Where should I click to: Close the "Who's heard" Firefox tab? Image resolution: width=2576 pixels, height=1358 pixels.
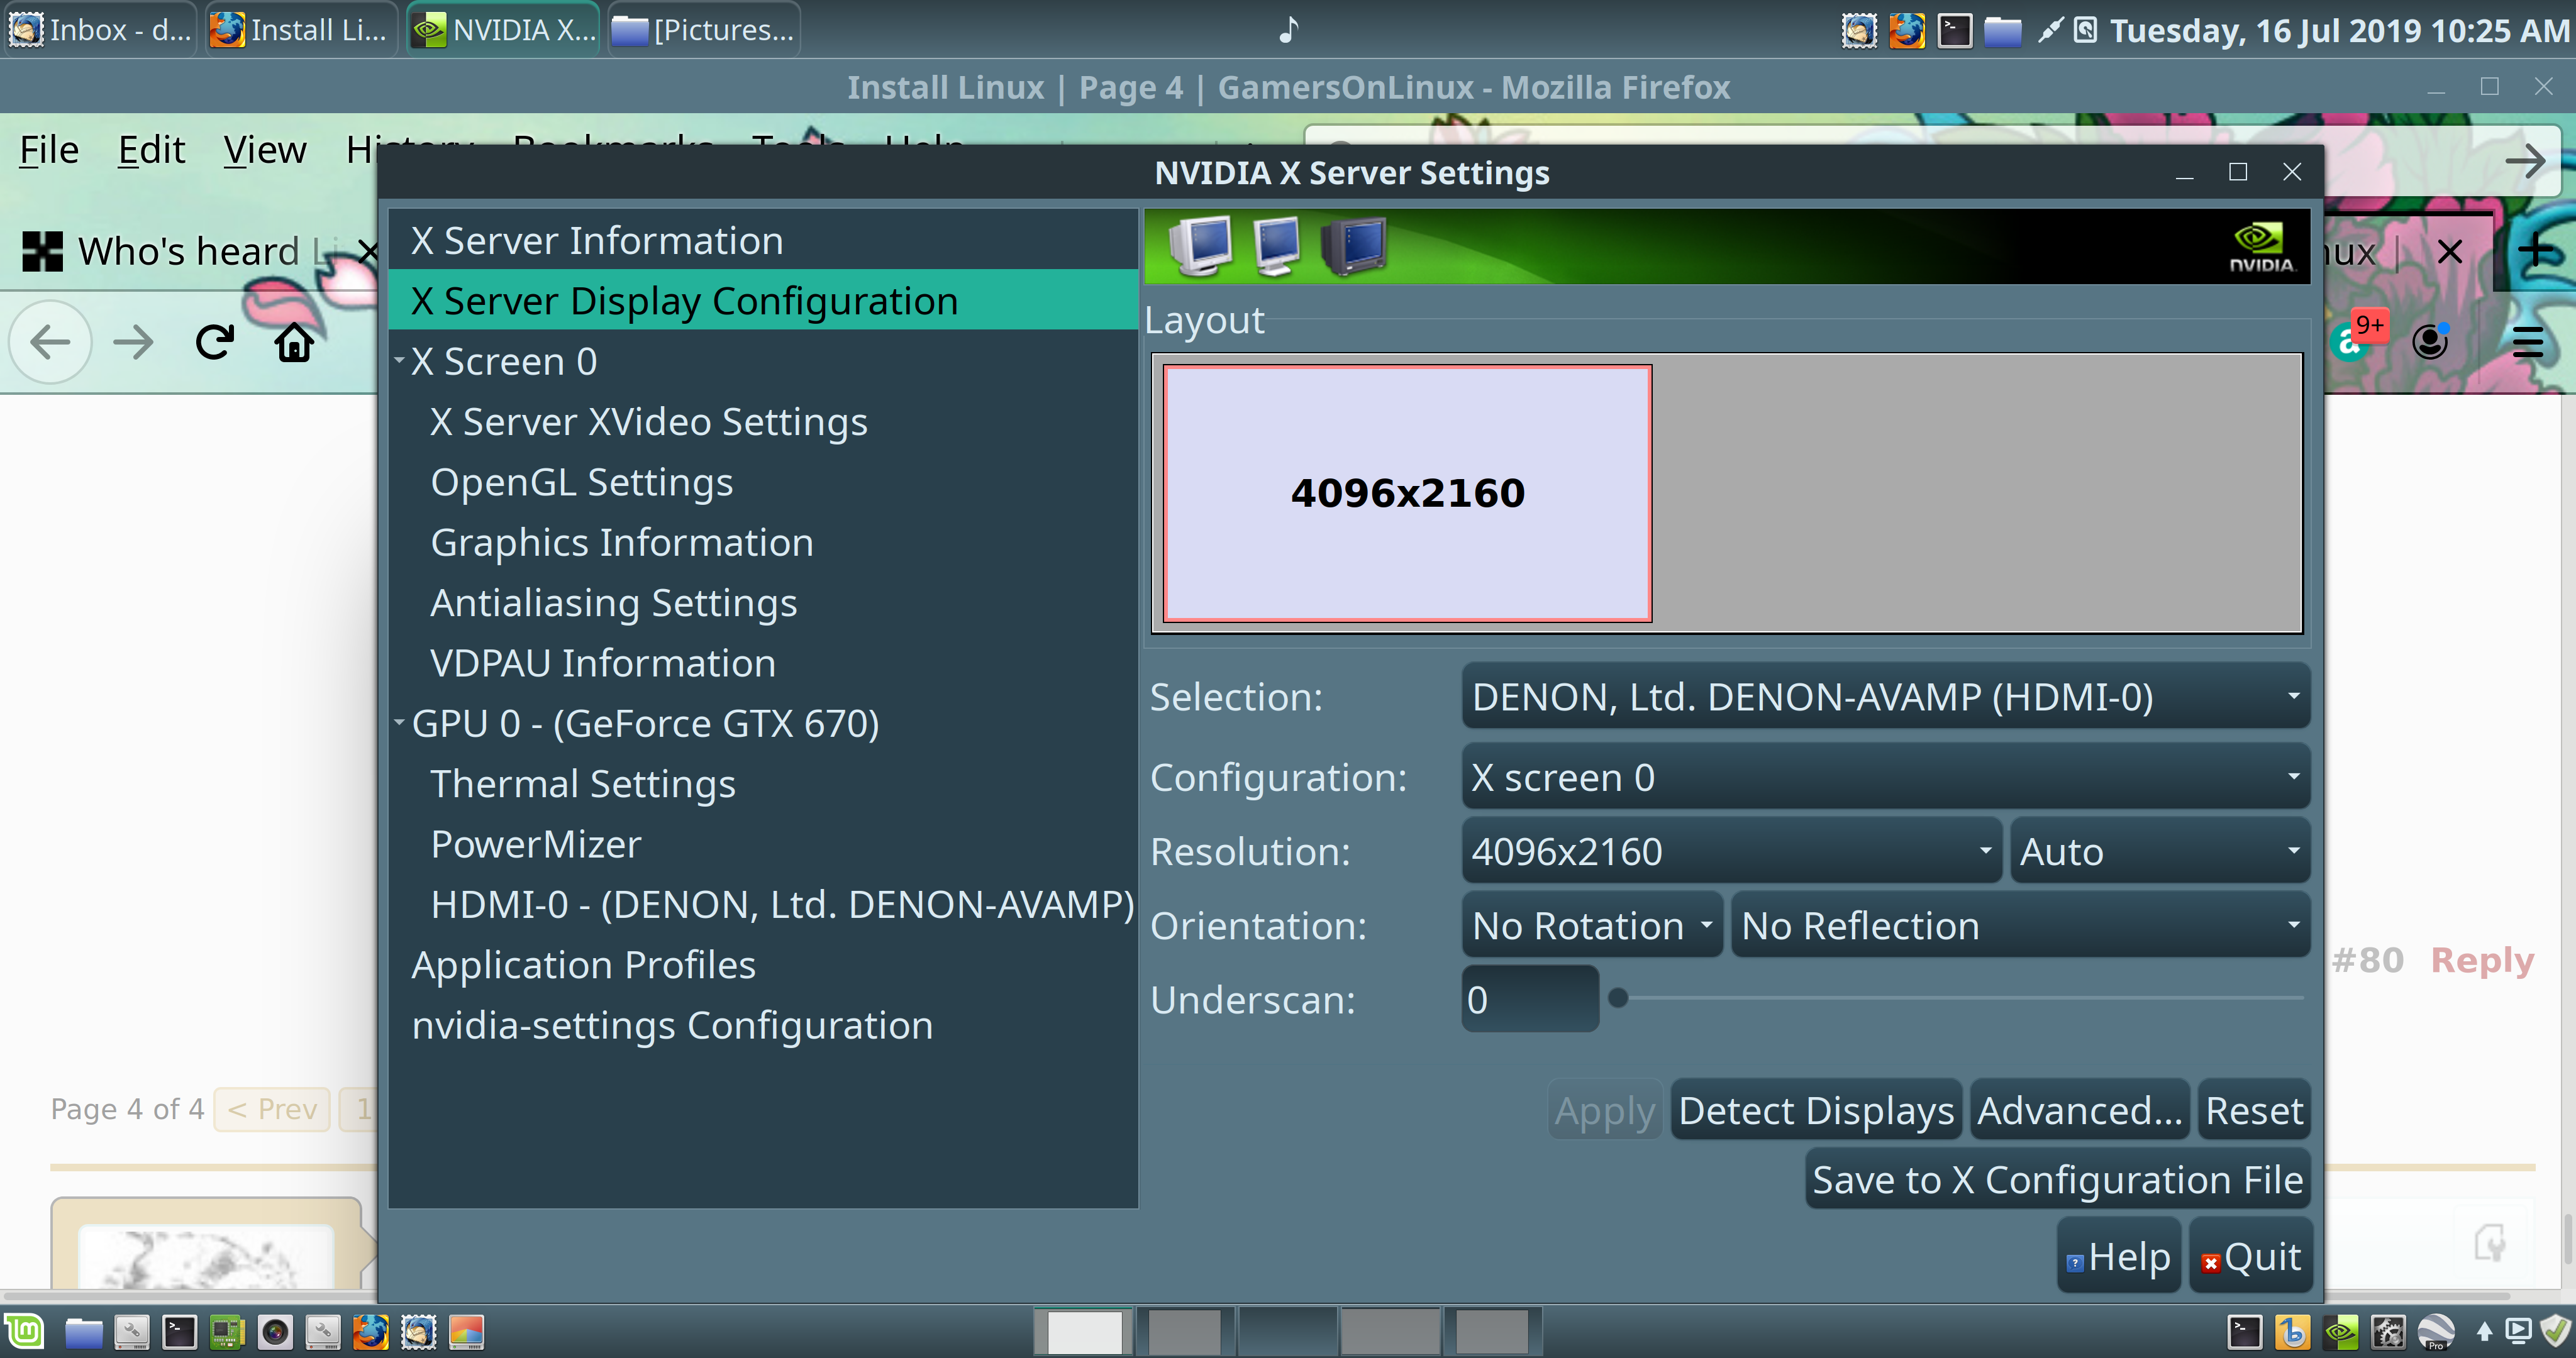coord(368,251)
